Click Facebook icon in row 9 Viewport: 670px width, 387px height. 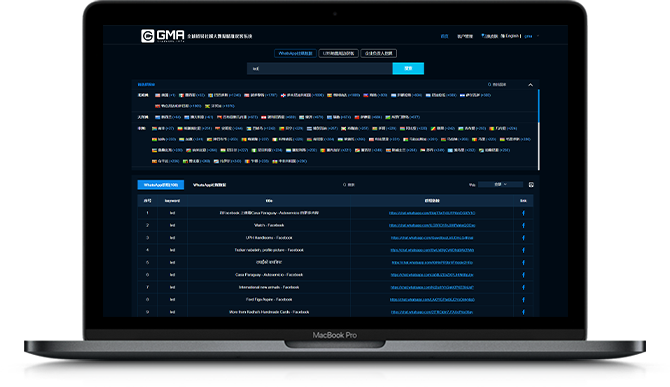523,312
